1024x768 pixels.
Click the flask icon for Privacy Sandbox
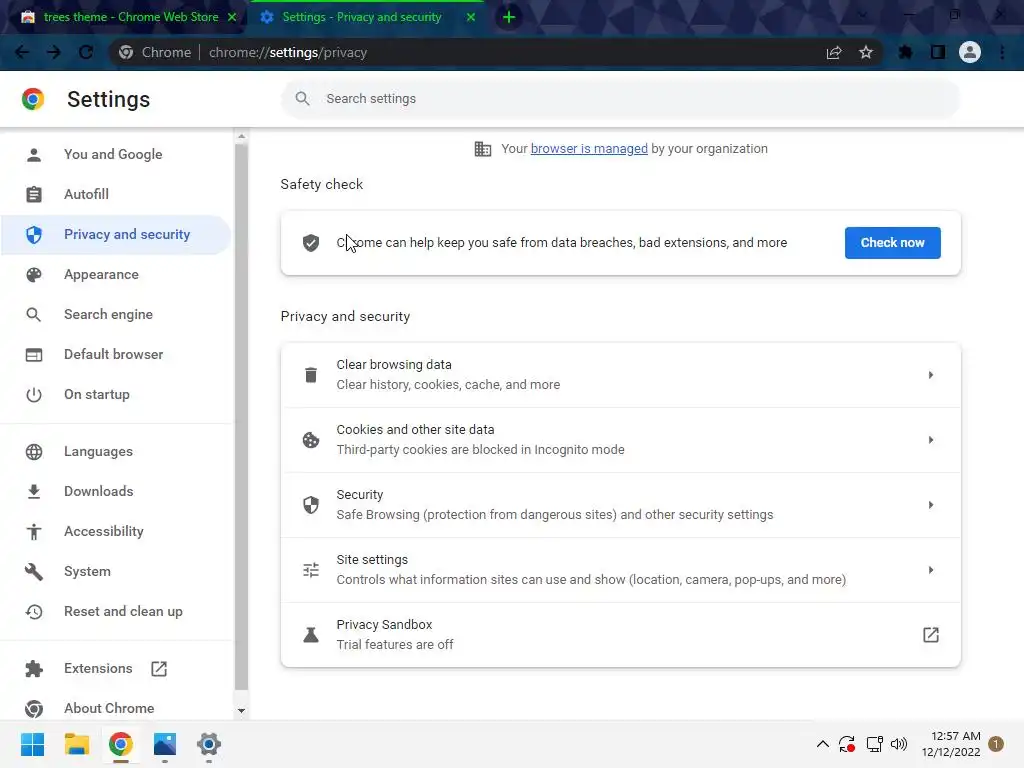311,635
